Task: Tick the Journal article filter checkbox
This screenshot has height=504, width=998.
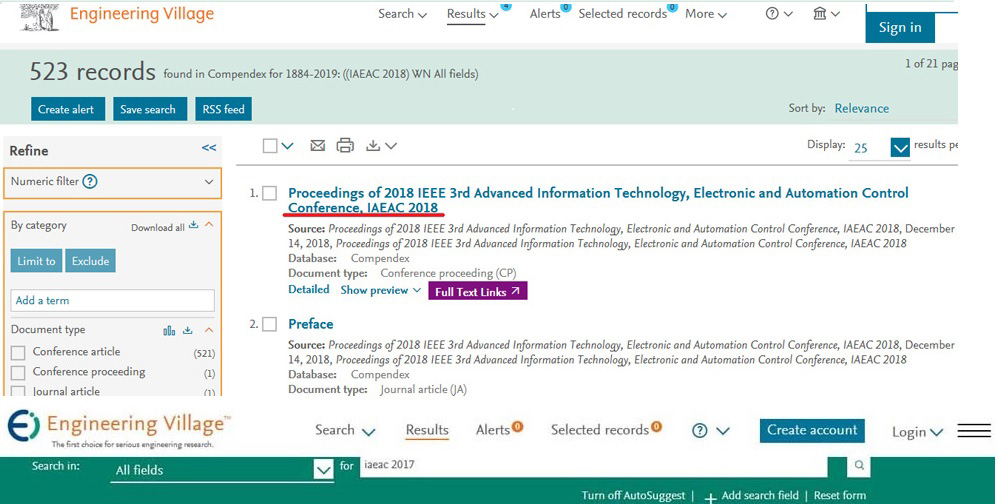Action: tap(18, 391)
